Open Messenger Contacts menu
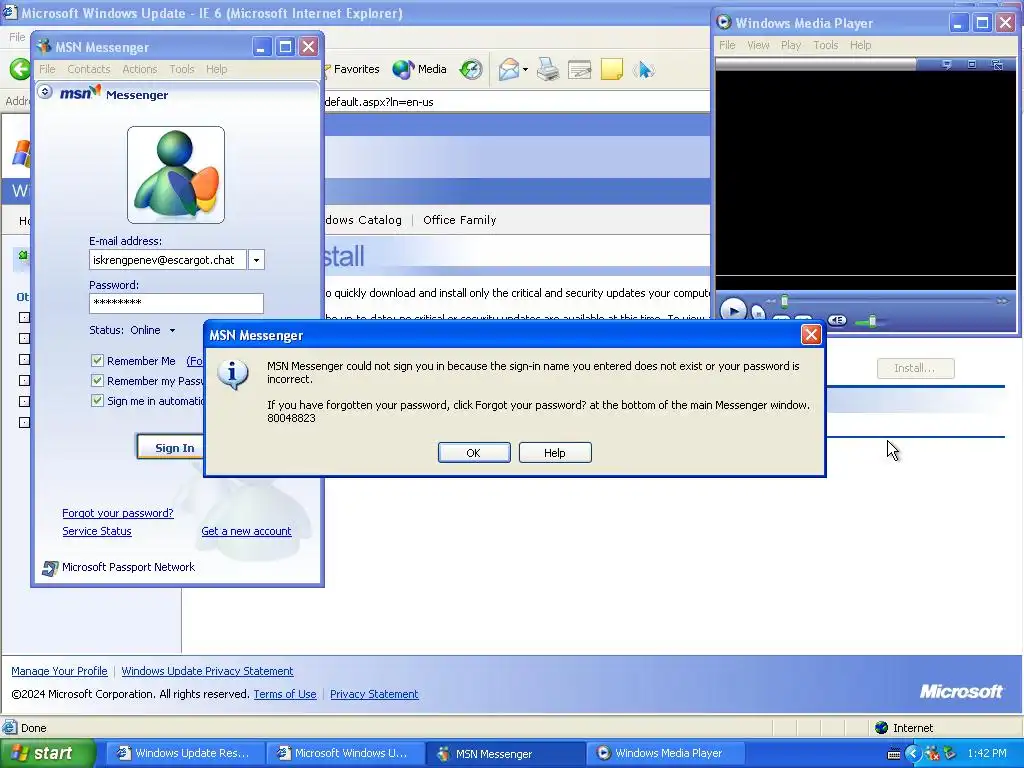 (89, 69)
